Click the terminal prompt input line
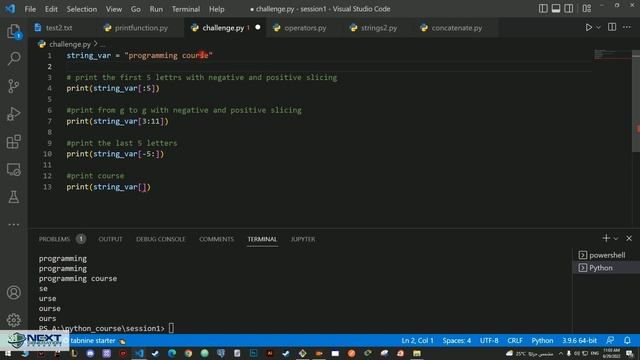Image resolution: width=640 pixels, height=360 pixels. coord(106,329)
